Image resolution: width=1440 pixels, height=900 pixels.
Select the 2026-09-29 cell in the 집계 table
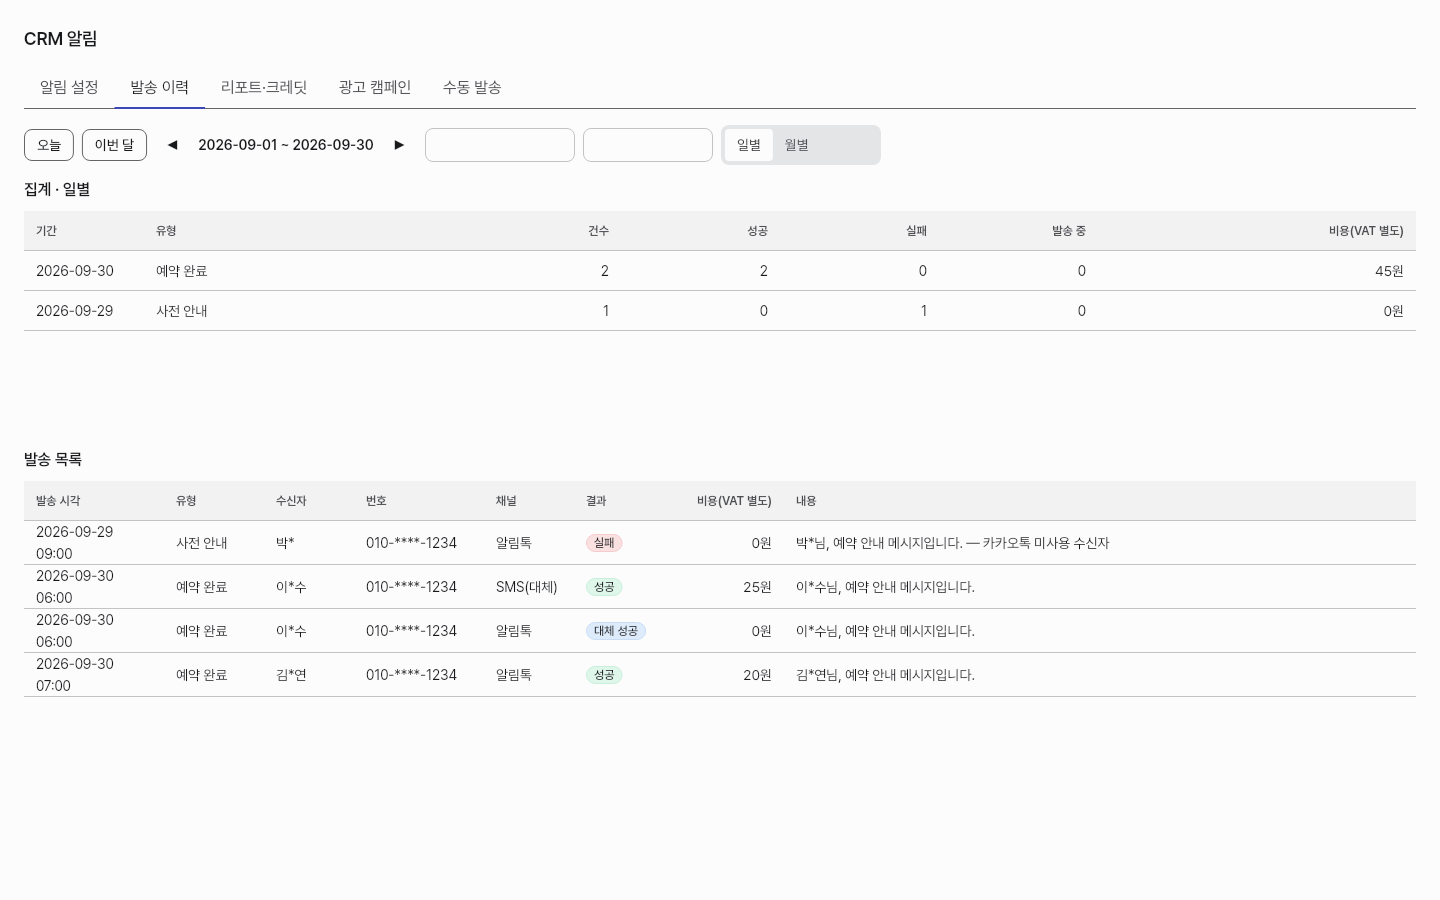coord(75,311)
